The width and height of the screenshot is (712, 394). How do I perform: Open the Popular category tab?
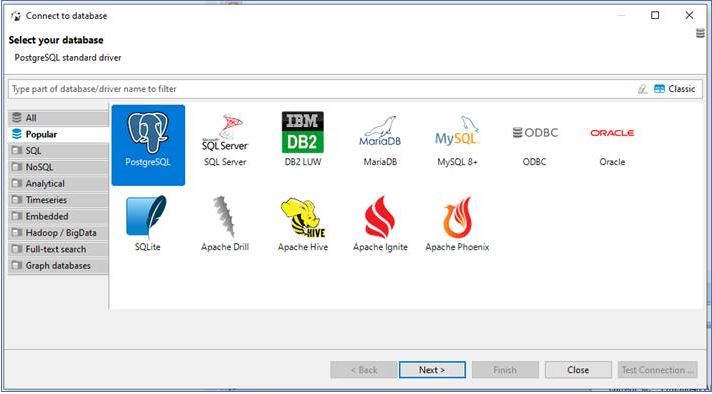click(59, 134)
